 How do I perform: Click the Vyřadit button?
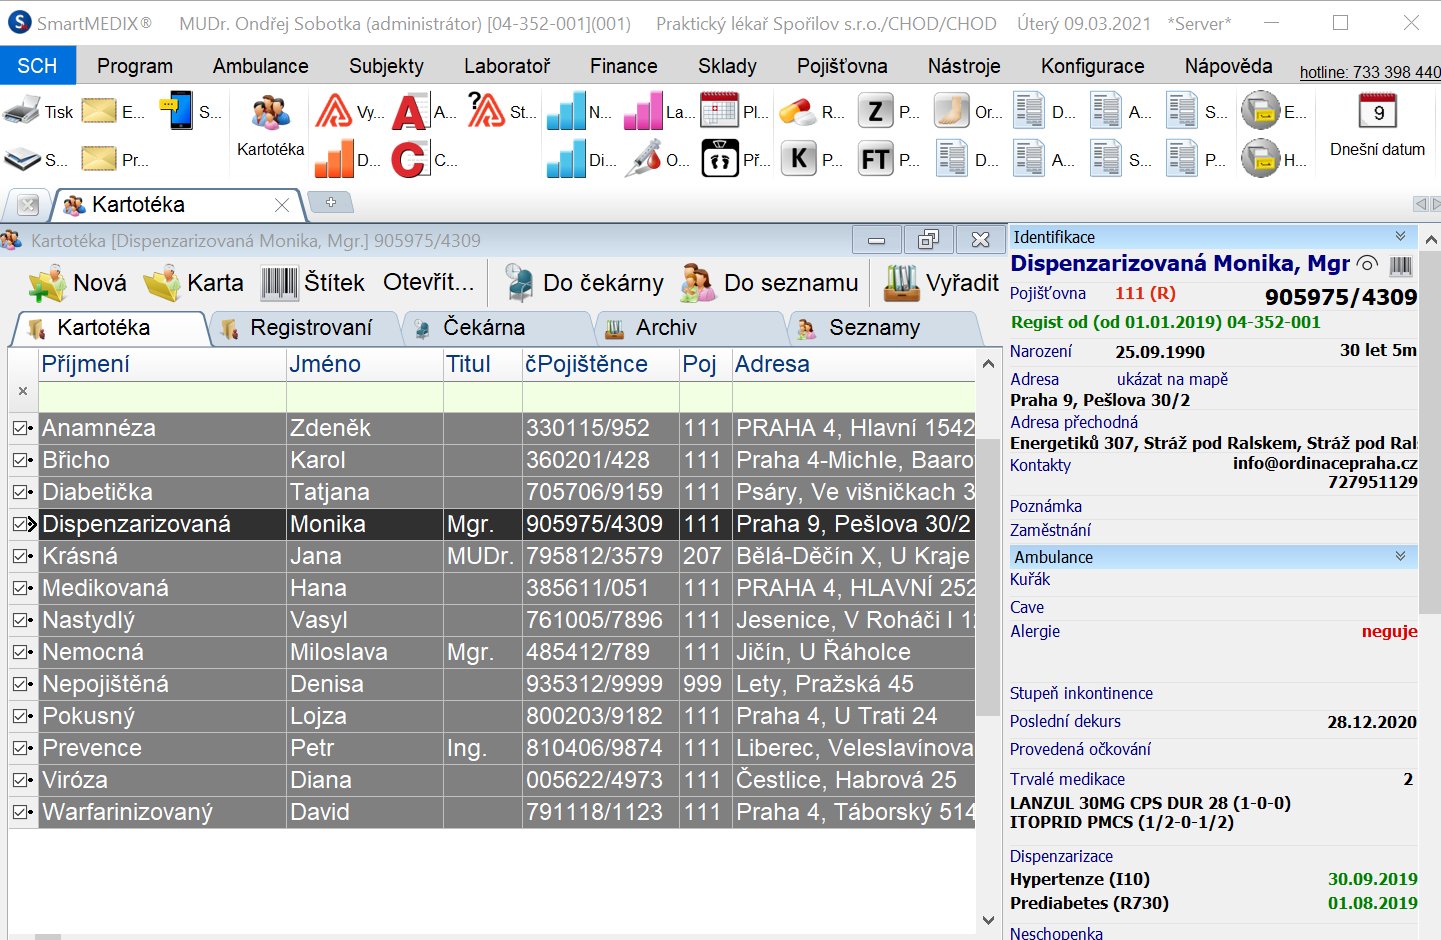pos(941,283)
